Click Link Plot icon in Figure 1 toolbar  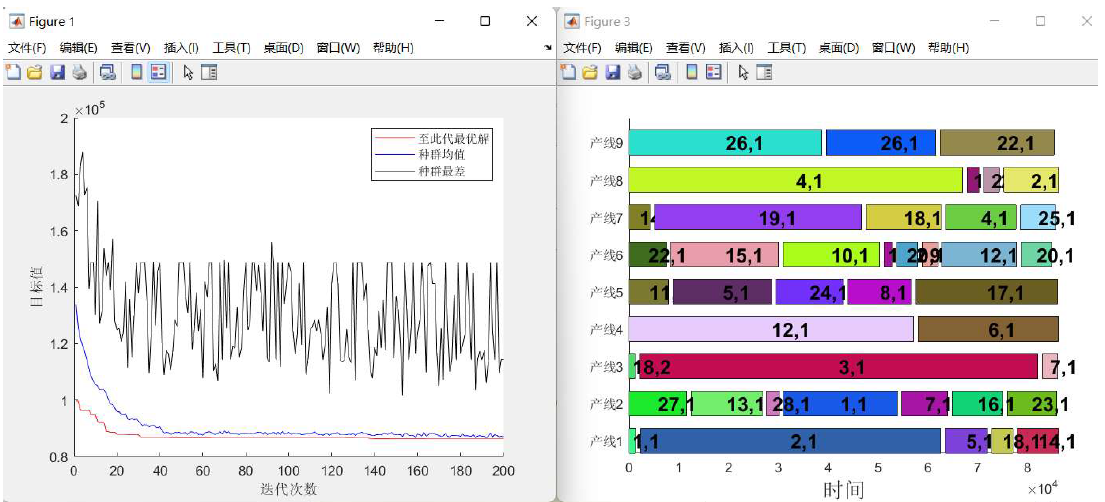point(108,72)
